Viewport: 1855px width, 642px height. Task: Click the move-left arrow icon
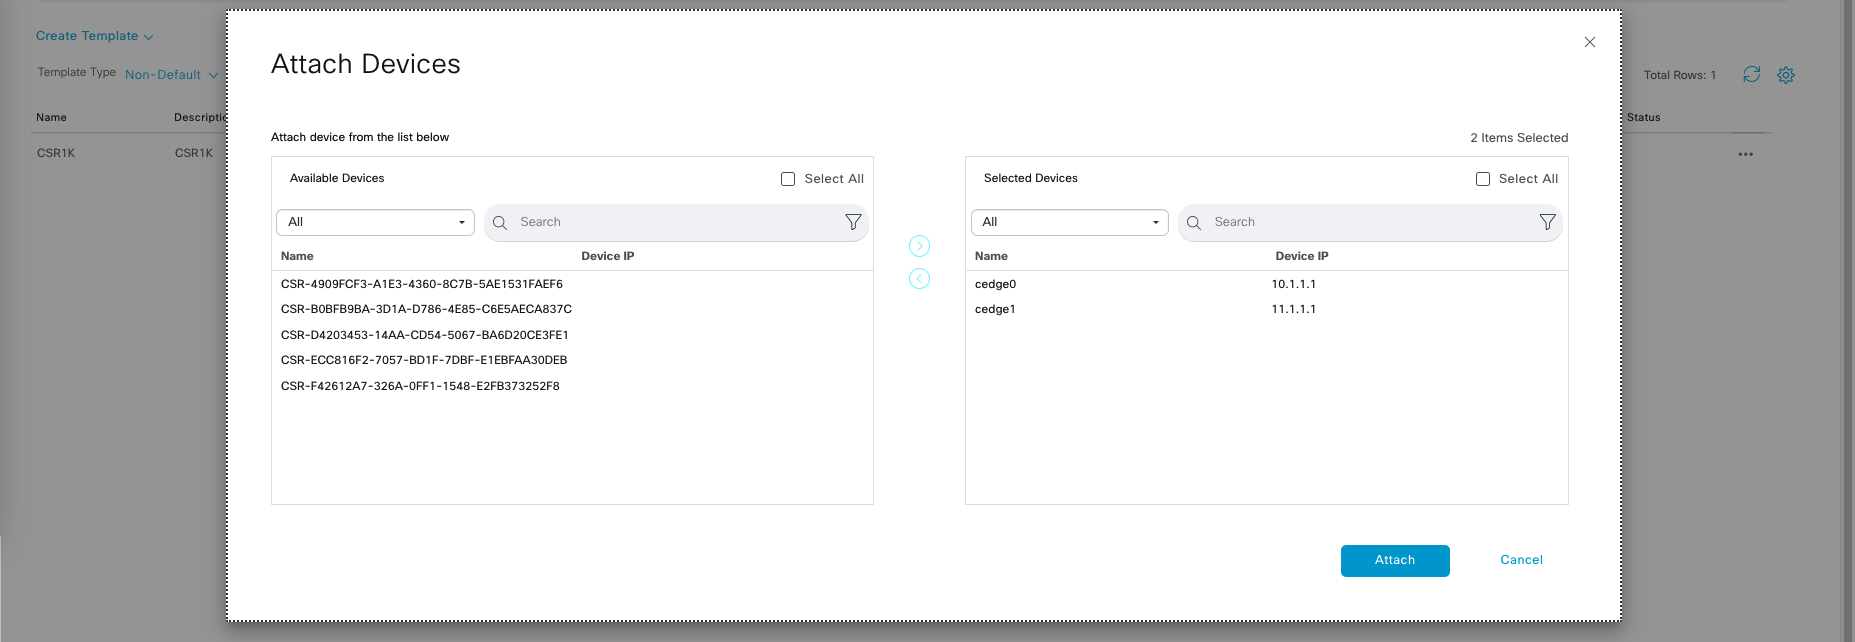(919, 279)
